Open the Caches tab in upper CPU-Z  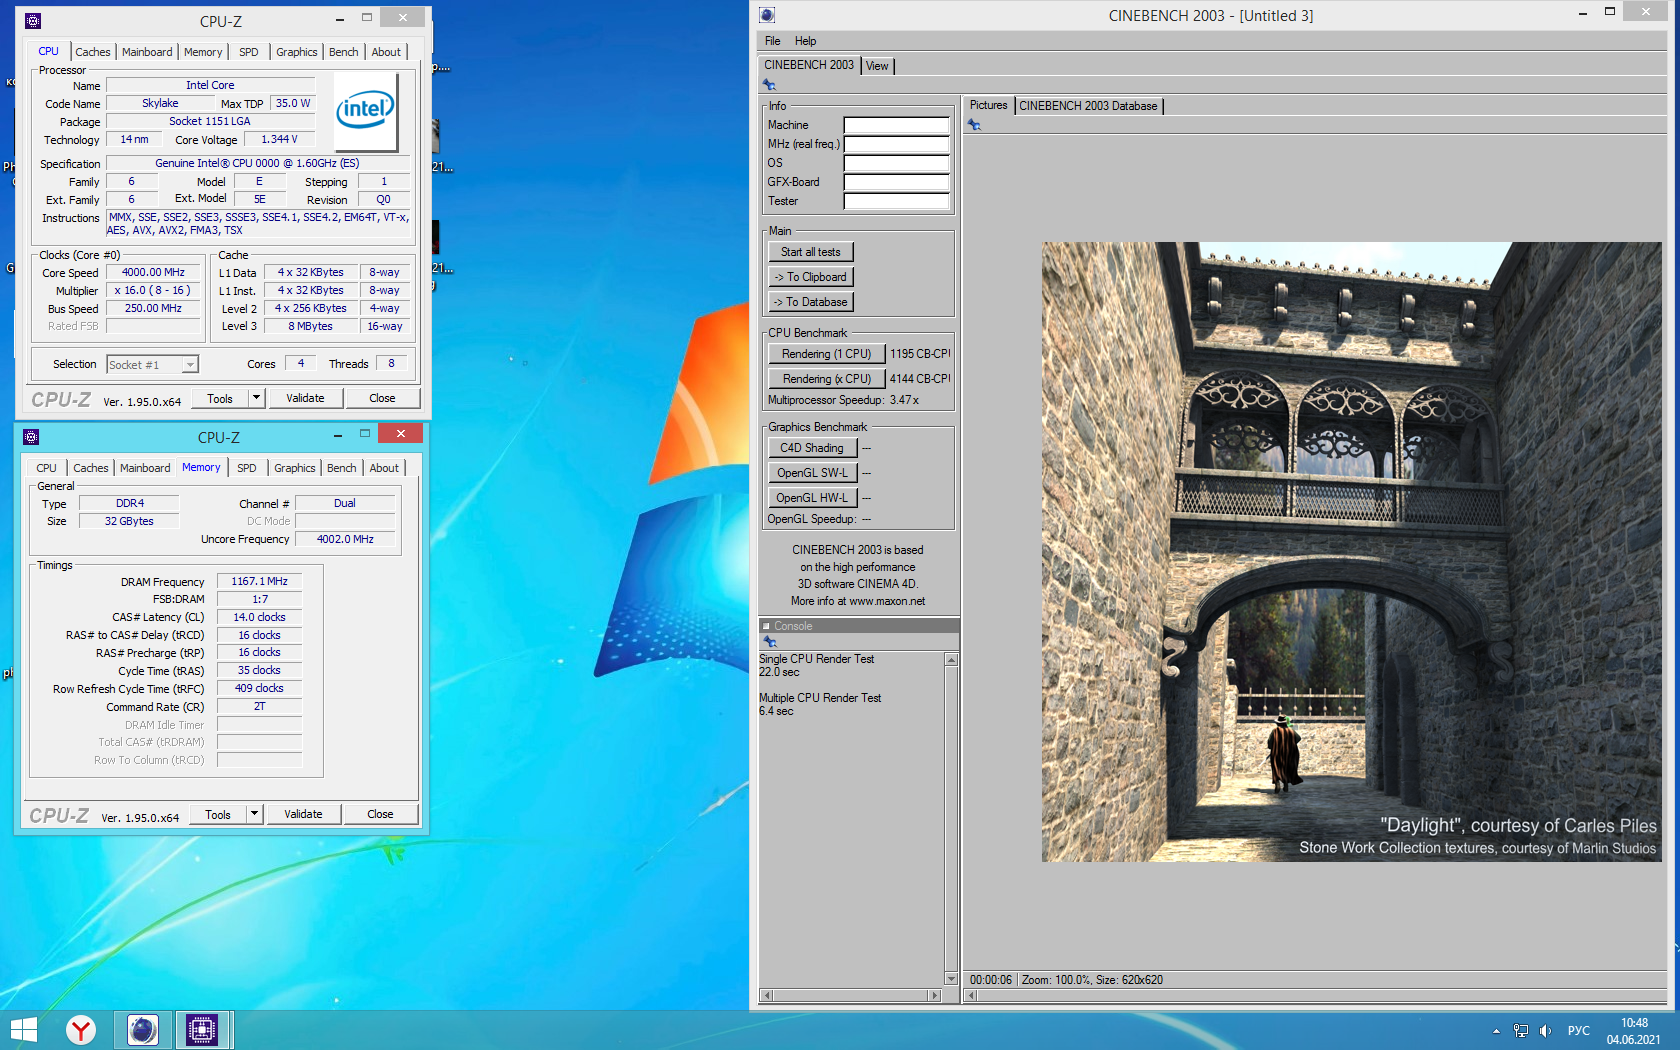[93, 52]
